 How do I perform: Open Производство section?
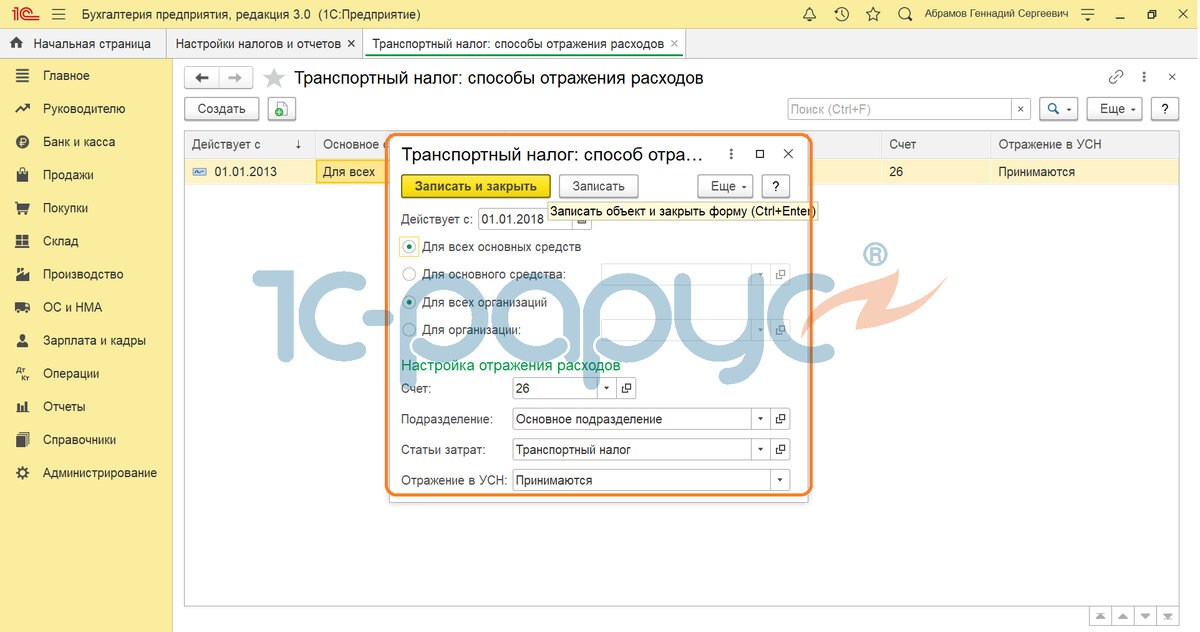83,274
